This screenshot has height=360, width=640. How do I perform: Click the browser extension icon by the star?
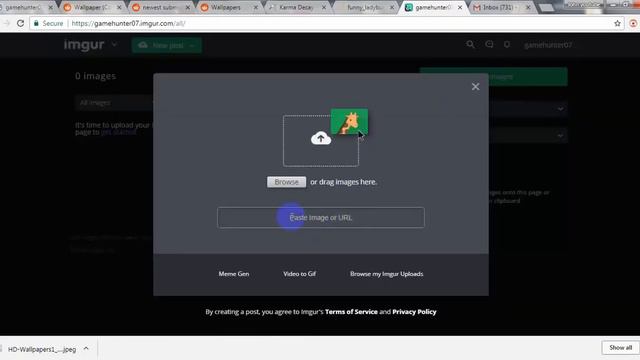633,24
